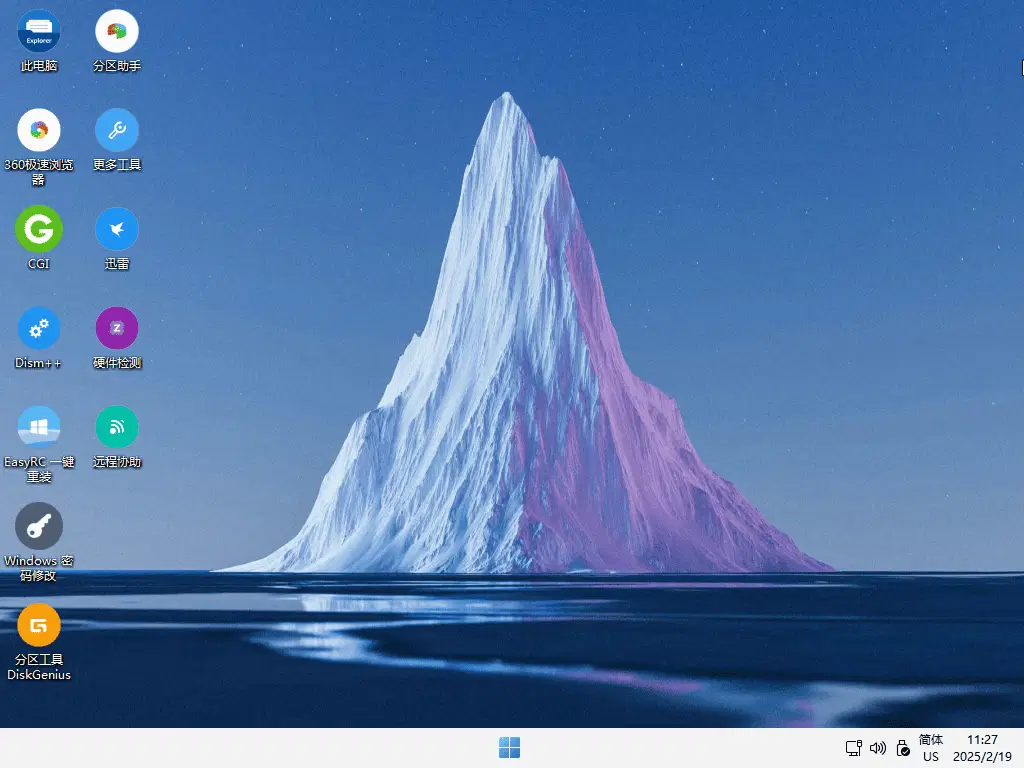This screenshot has height=768, width=1024.
Task: Start the 远程协助 remote assistance app
Action: click(x=116, y=428)
